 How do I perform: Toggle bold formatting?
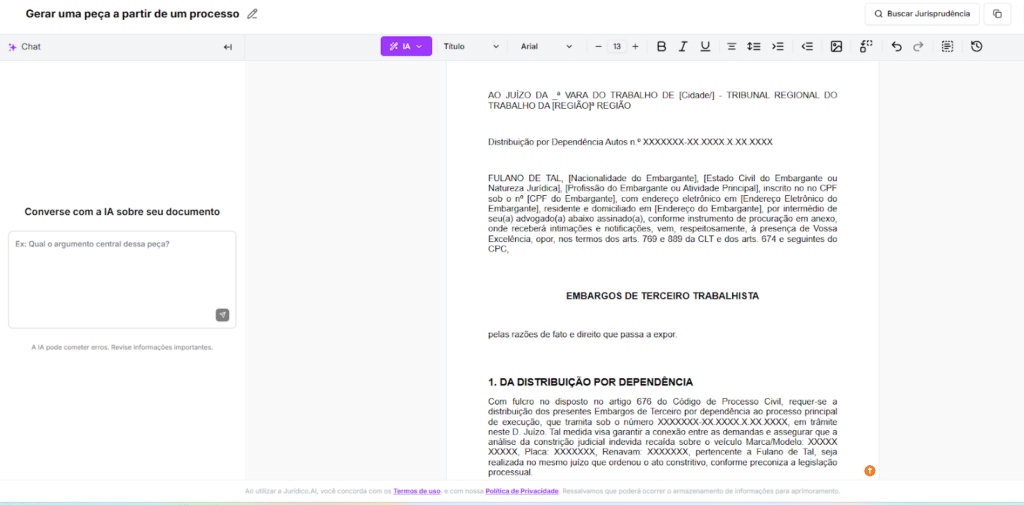(x=662, y=46)
